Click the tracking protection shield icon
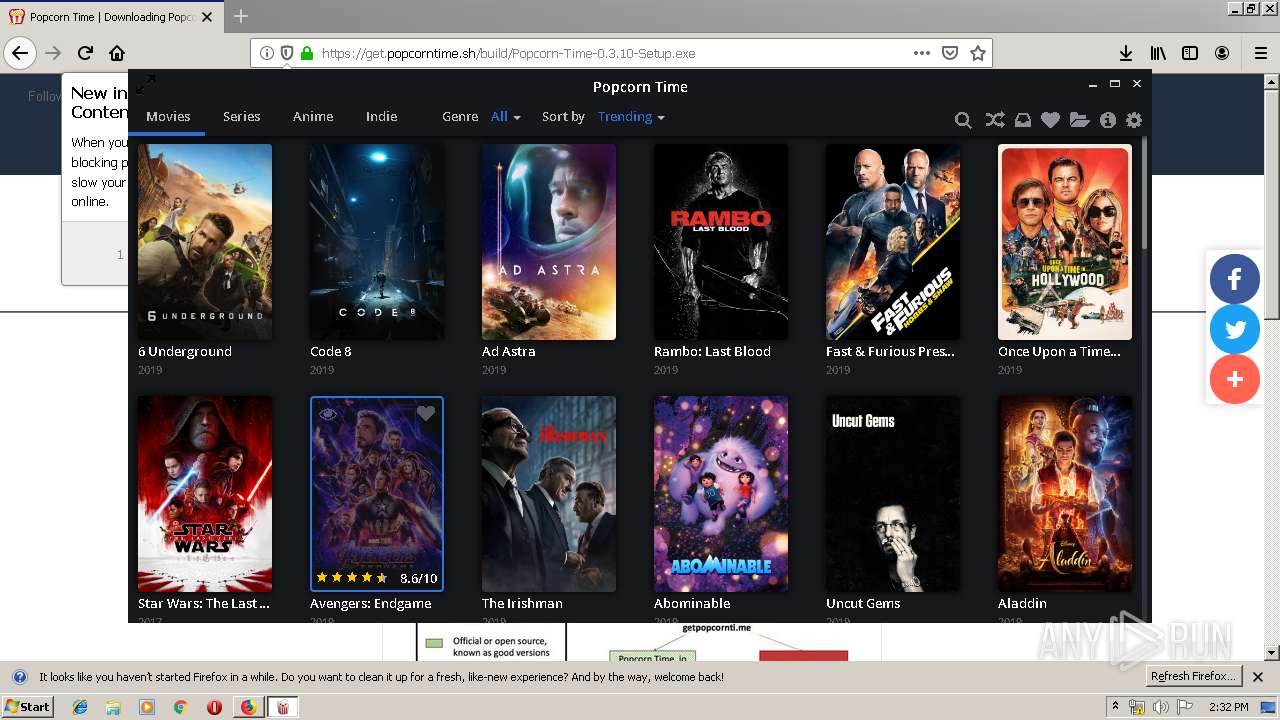The image size is (1280, 720). pyautogui.click(x=287, y=53)
